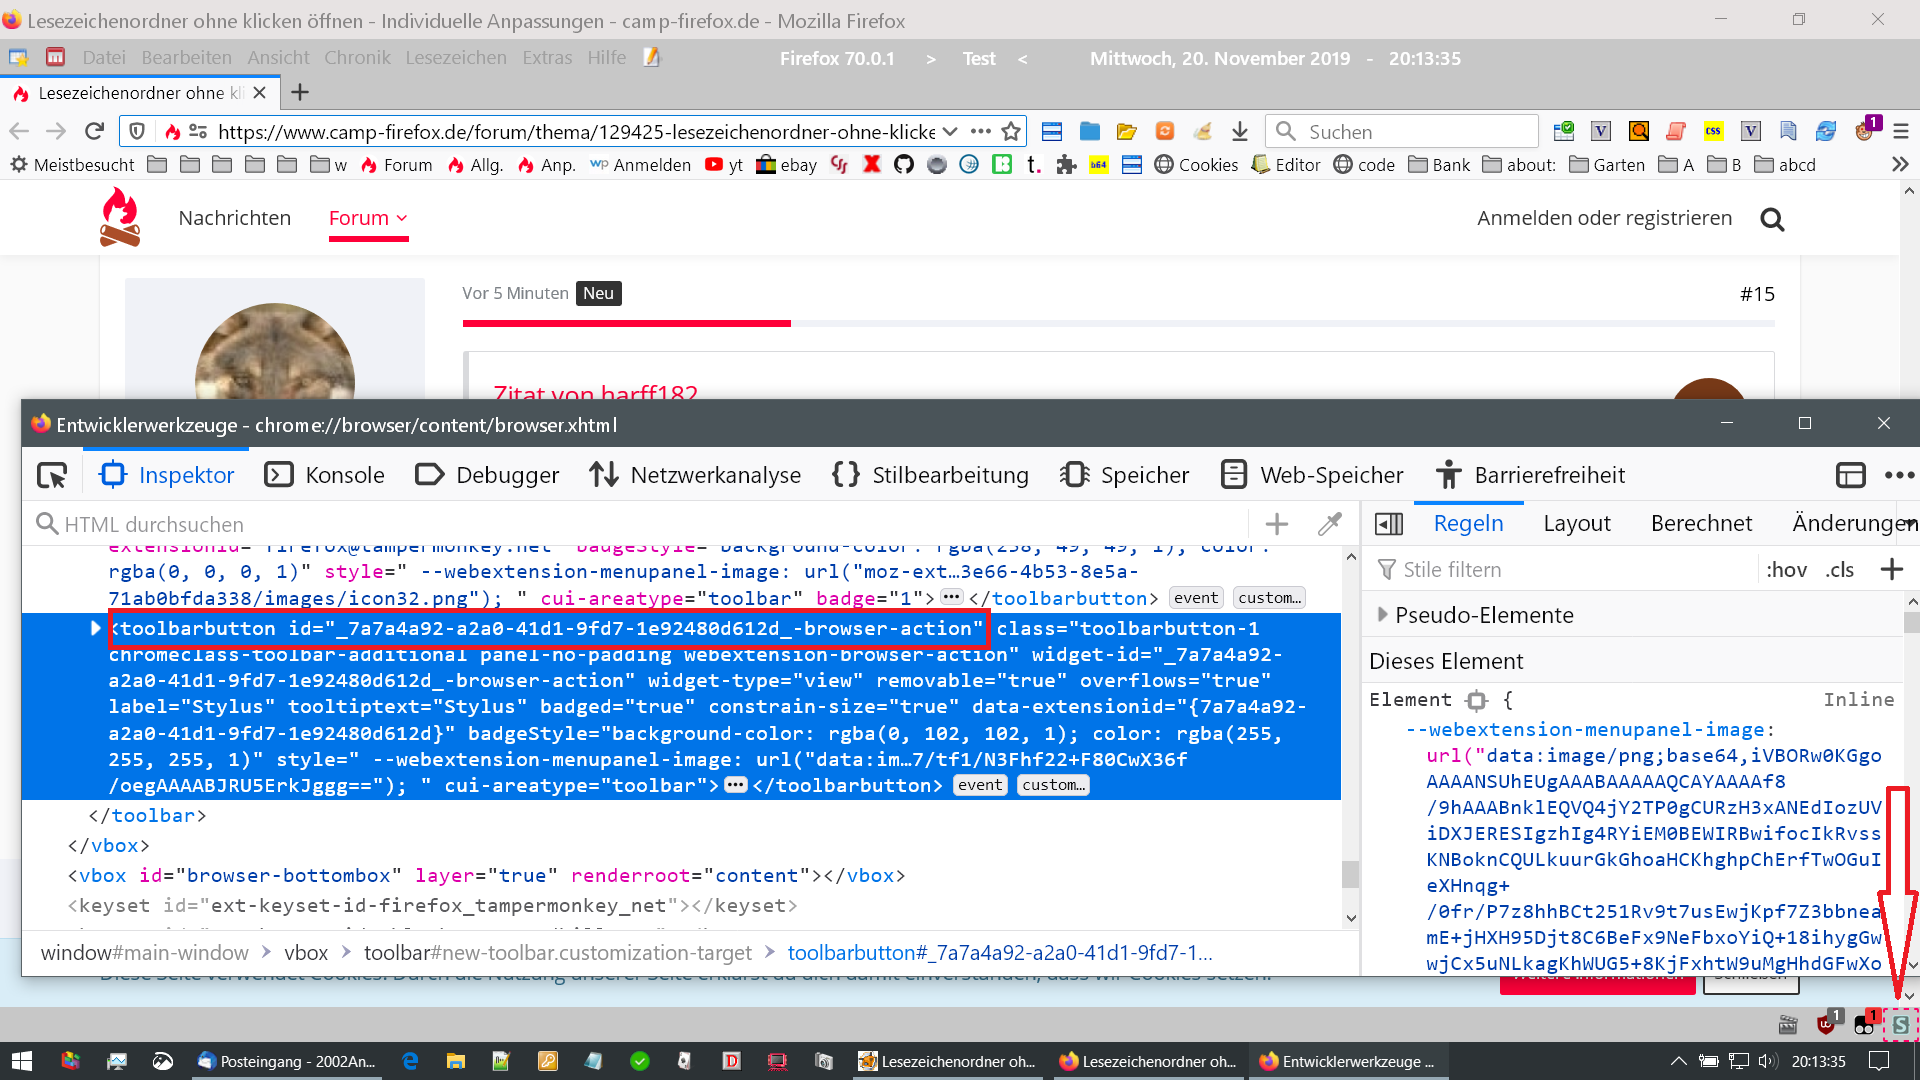The image size is (1920, 1080).
Task: Toggle the sidebar pane collapse button
Action: (1389, 524)
